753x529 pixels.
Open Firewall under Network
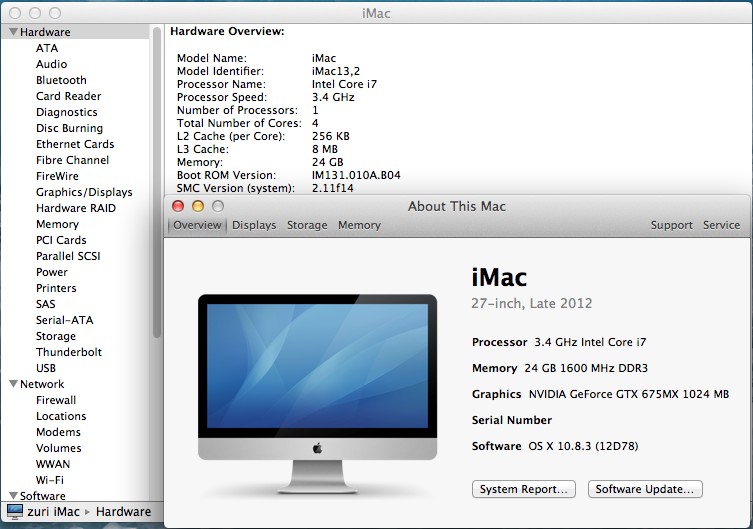56,400
